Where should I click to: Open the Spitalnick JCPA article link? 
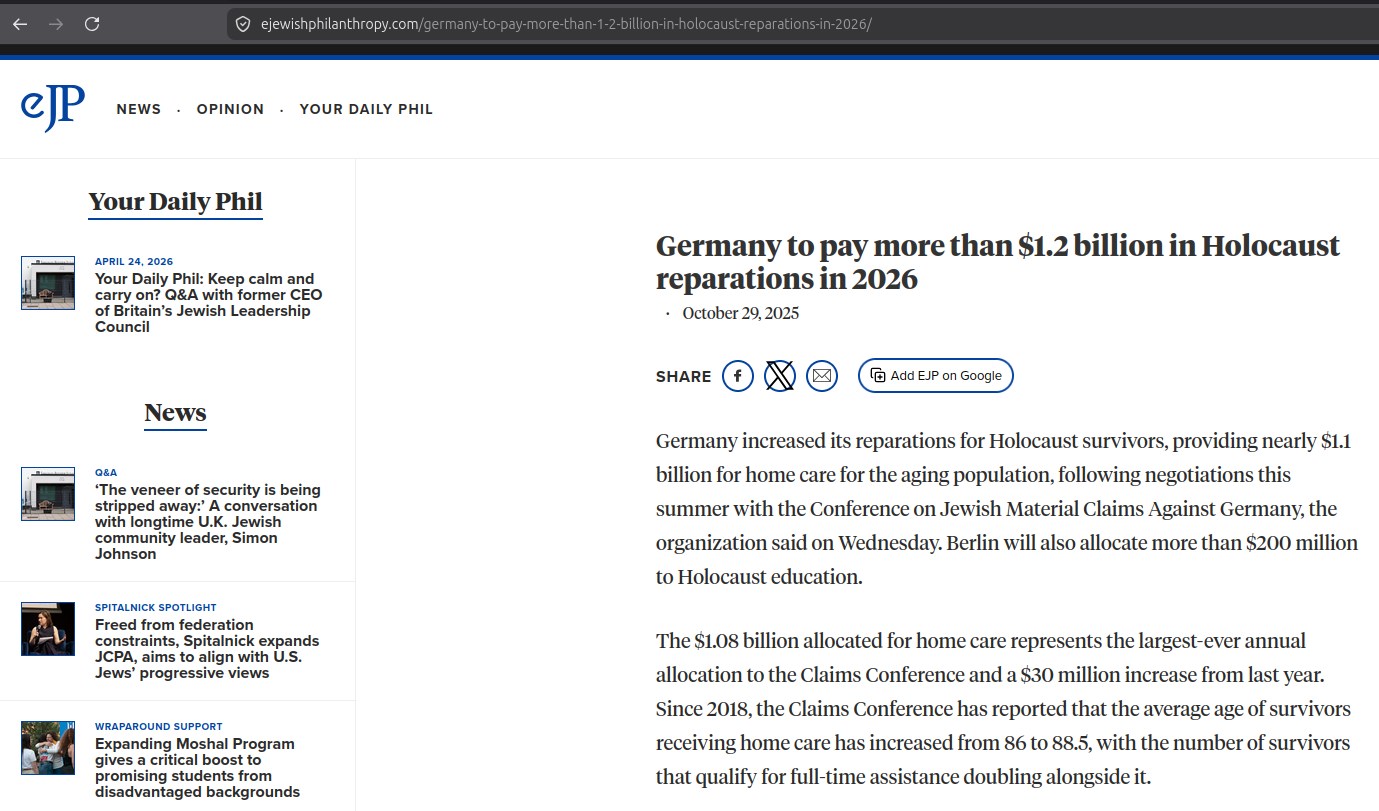[207, 649]
